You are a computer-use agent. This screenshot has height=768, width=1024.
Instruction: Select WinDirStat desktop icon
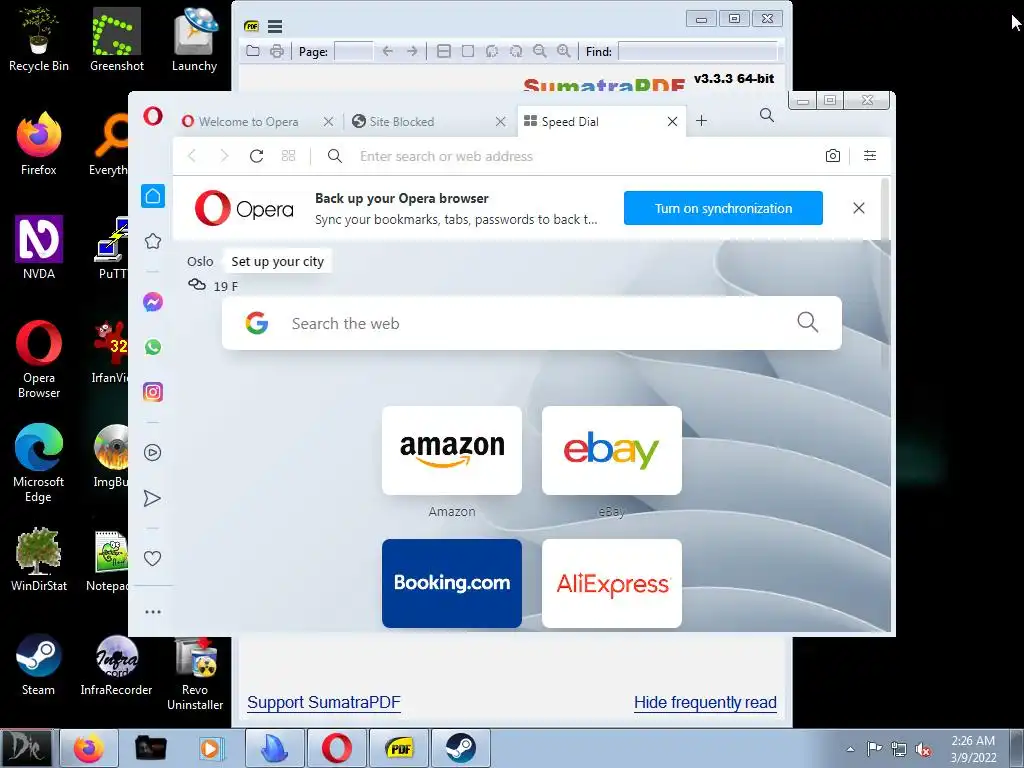(x=39, y=560)
